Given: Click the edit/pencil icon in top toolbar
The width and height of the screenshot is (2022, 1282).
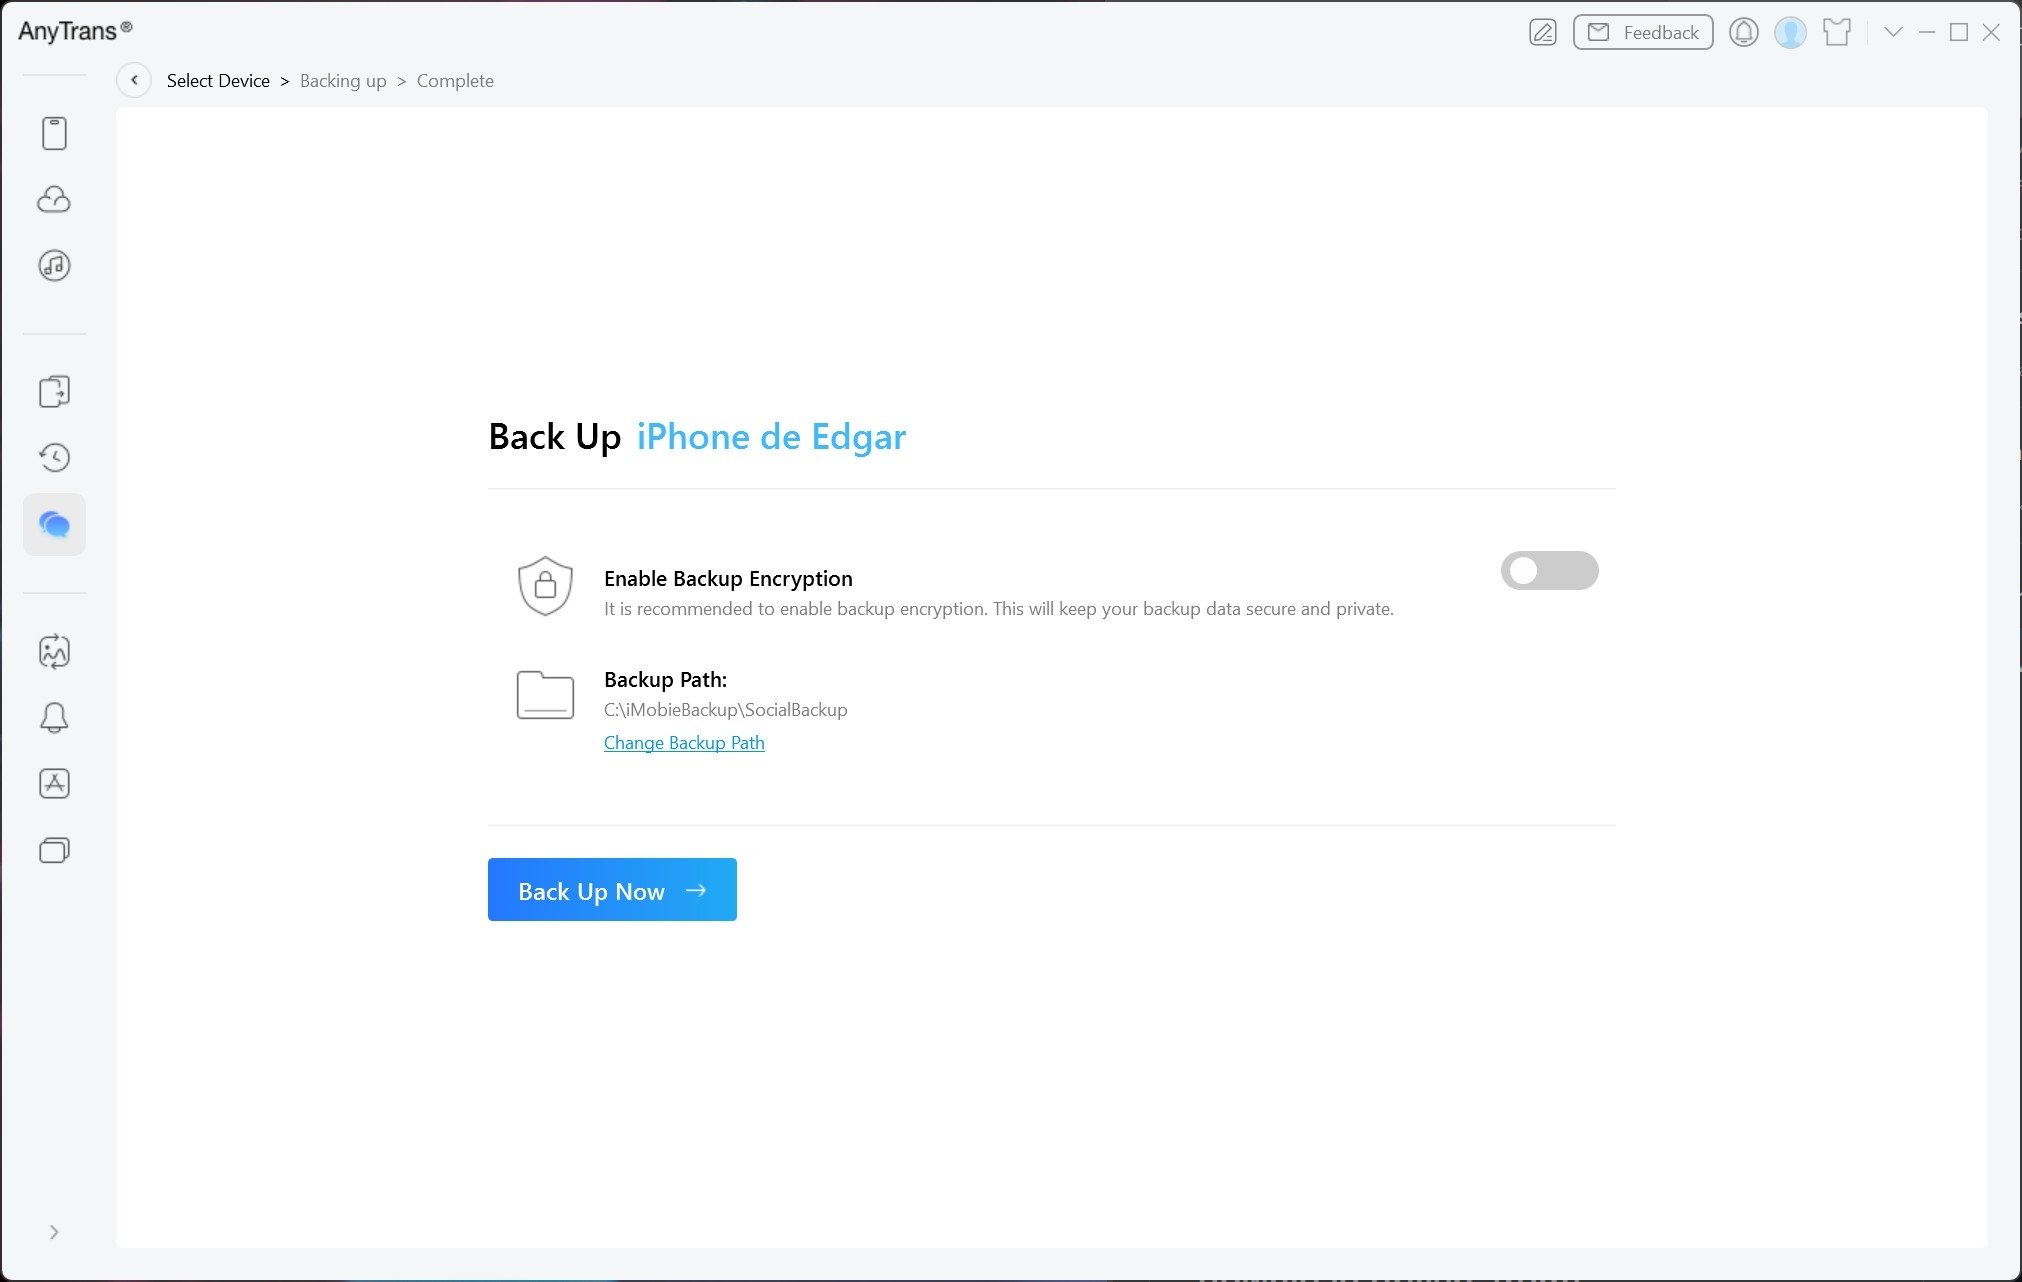Looking at the screenshot, I should 1545,31.
